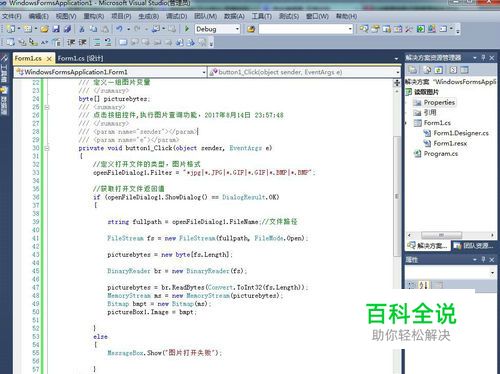This screenshot has width=500, height=374.
Task: Select 引用 node in Solution Explorer
Action: (x=430, y=112)
